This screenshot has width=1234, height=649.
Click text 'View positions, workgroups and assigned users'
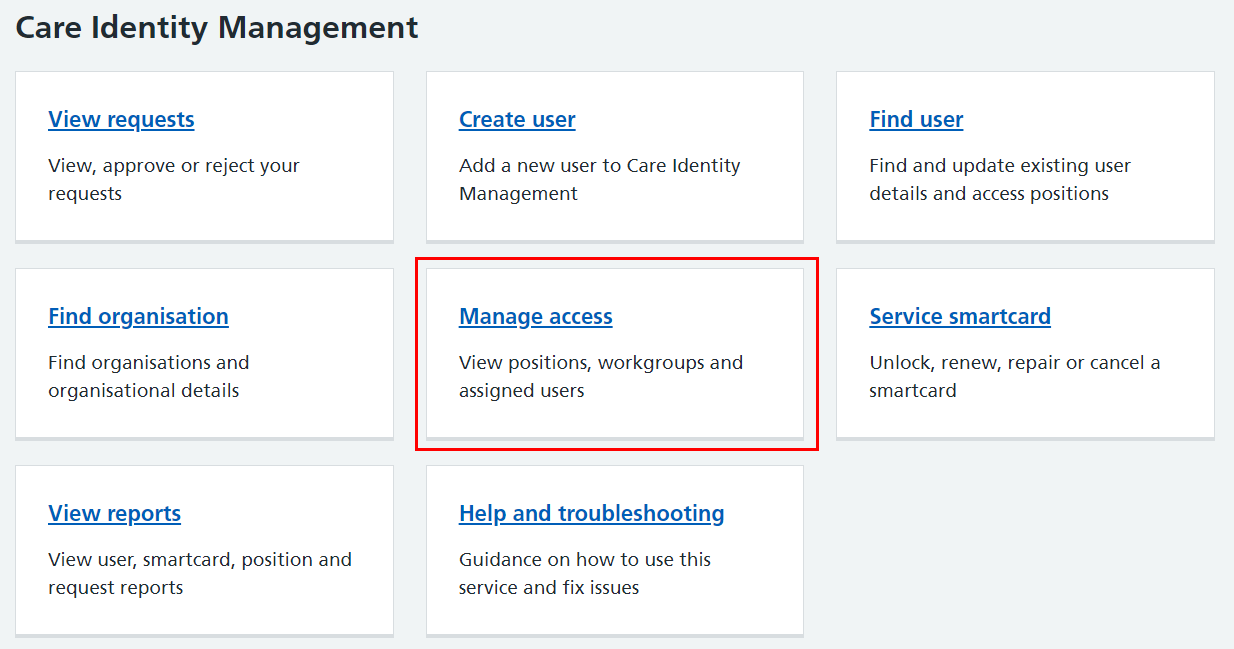pyautogui.click(x=601, y=377)
